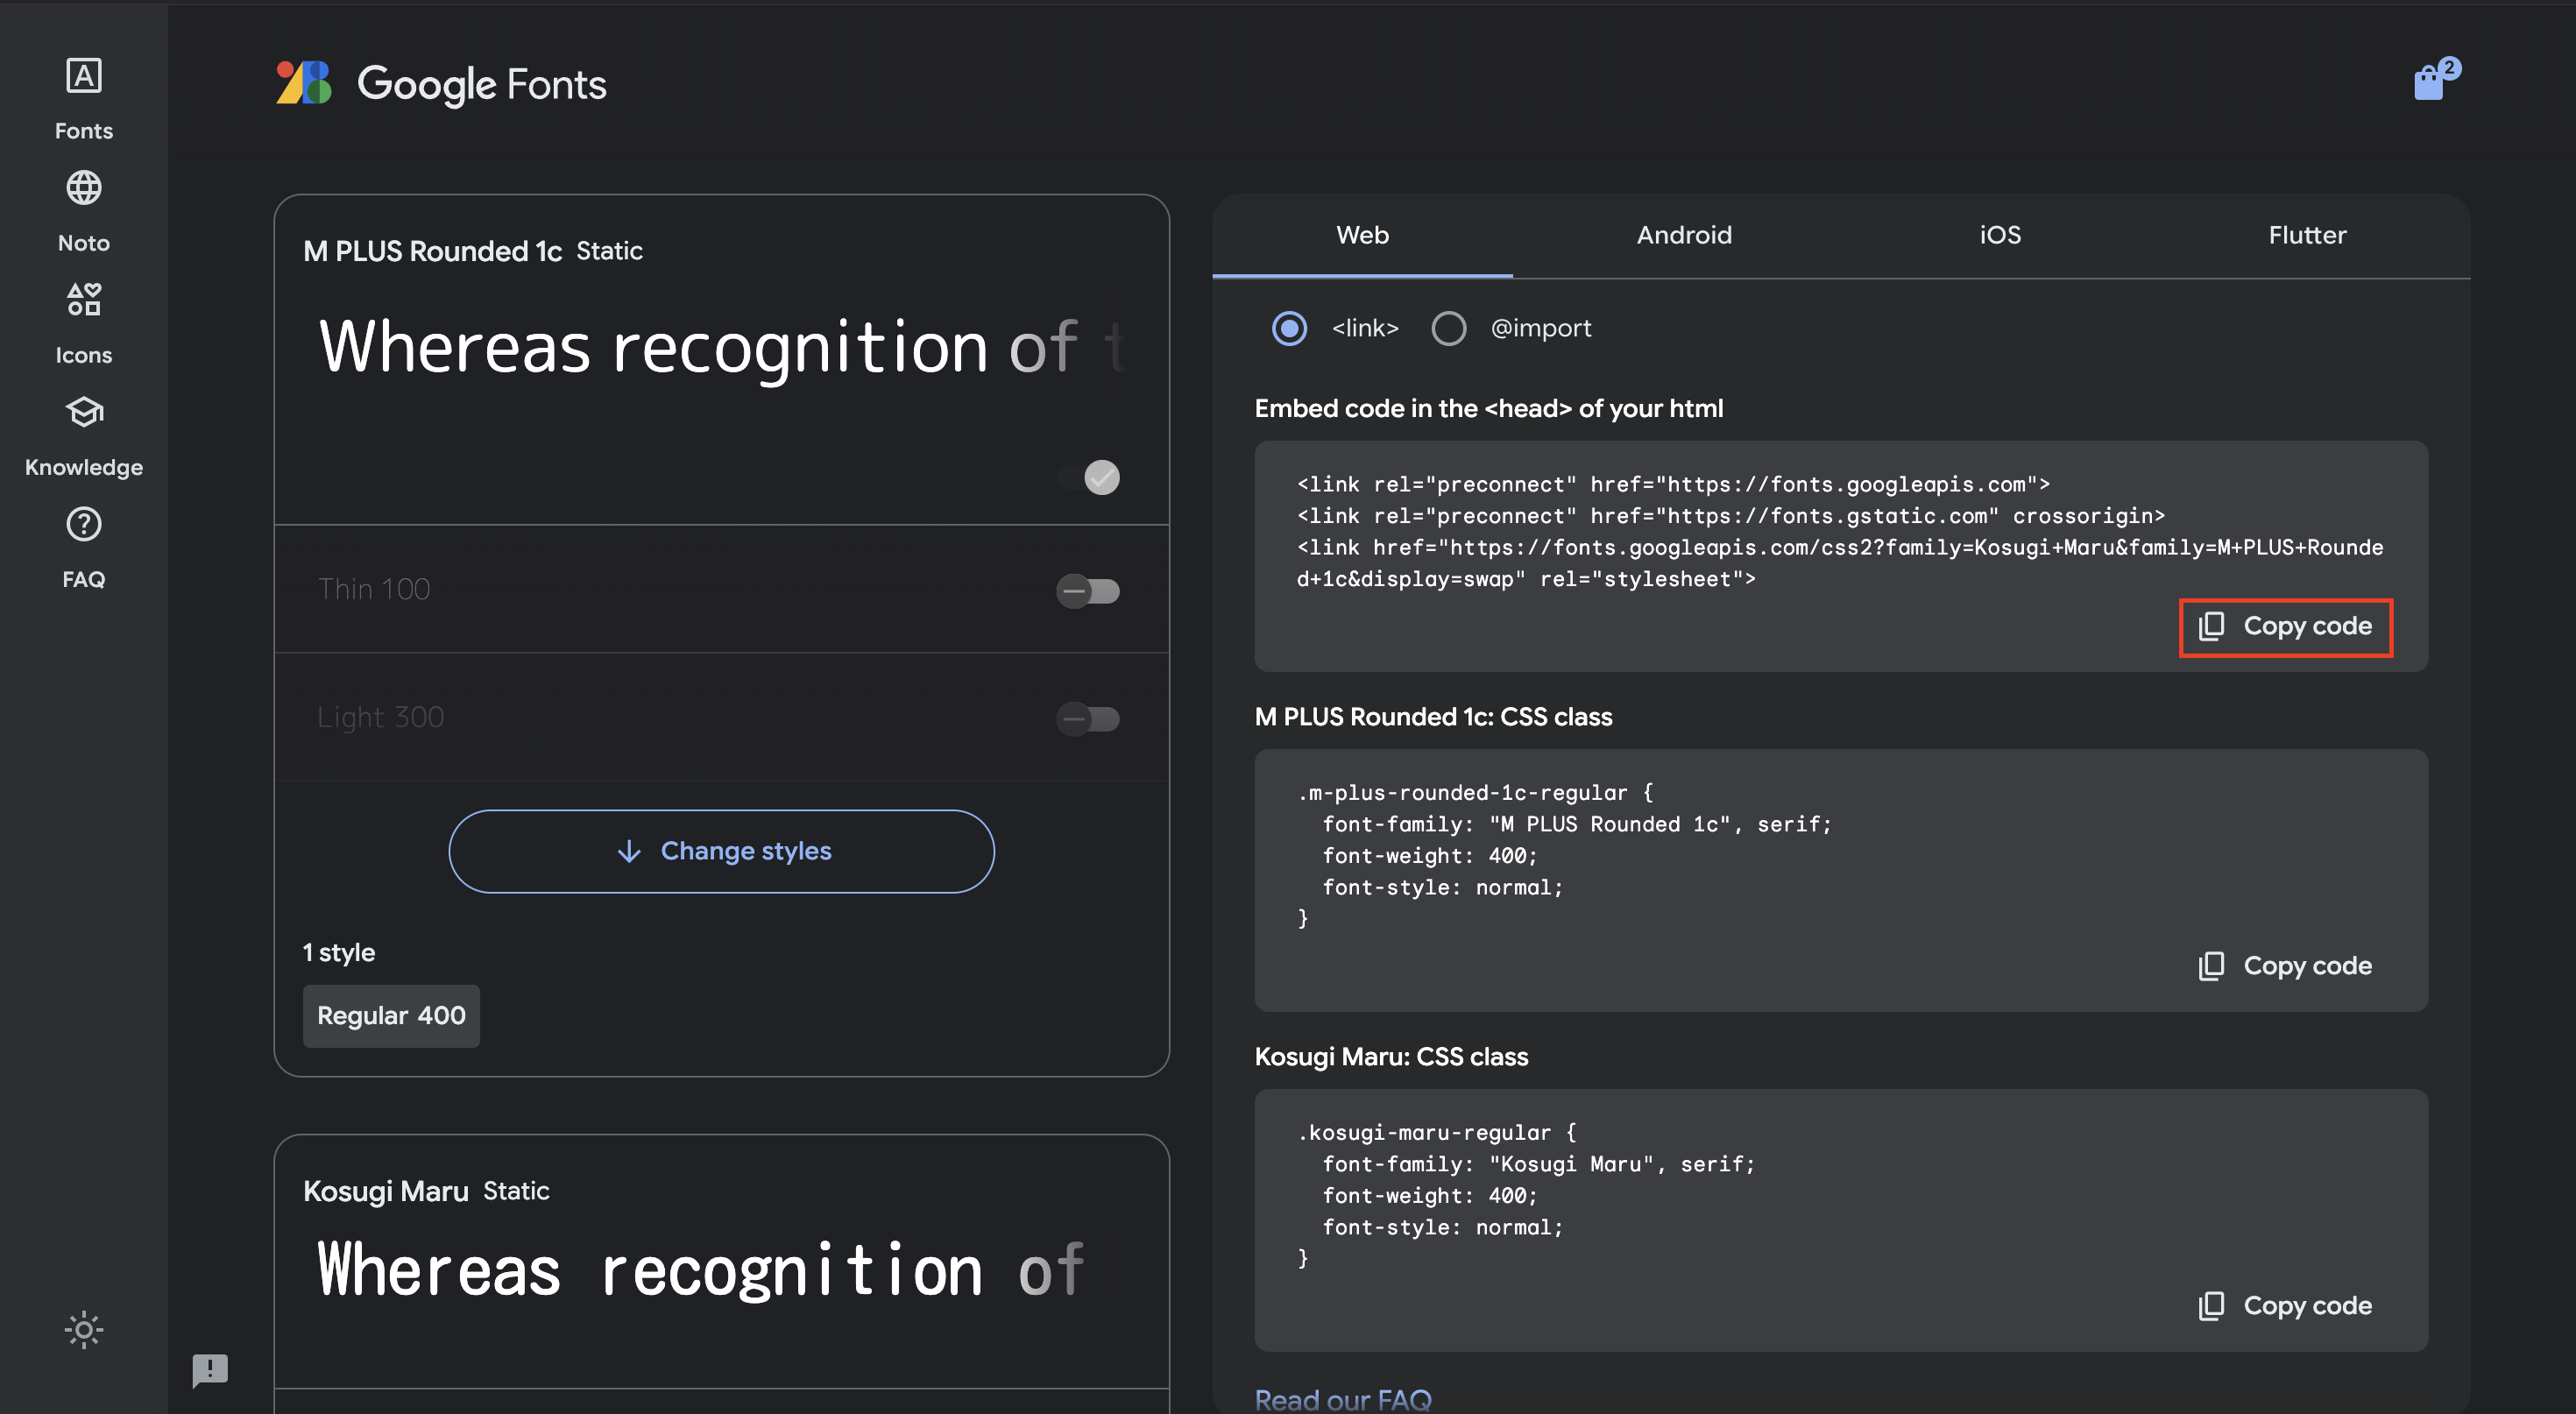The image size is (2576, 1414).
Task: Click the .kosugi-maru-regular CSS code text
Action: [1526, 1196]
